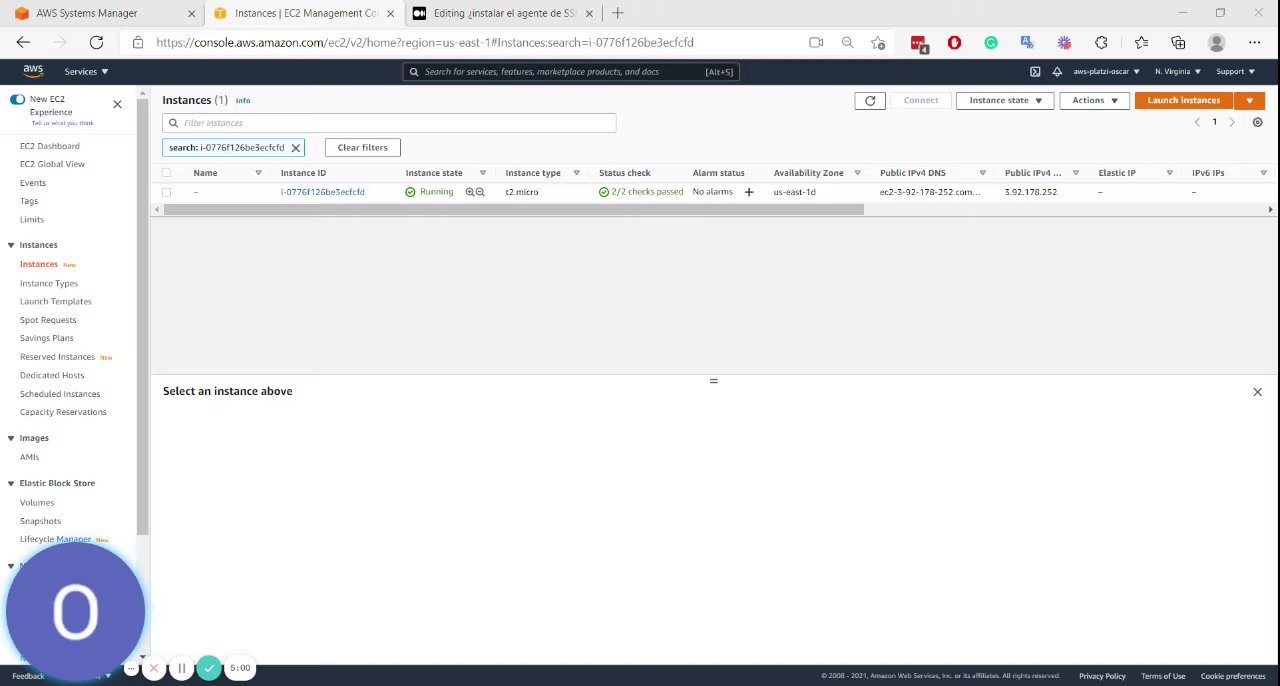The height and width of the screenshot is (686, 1280).
Task: Open Terms of Use footer link
Action: pos(1163,676)
